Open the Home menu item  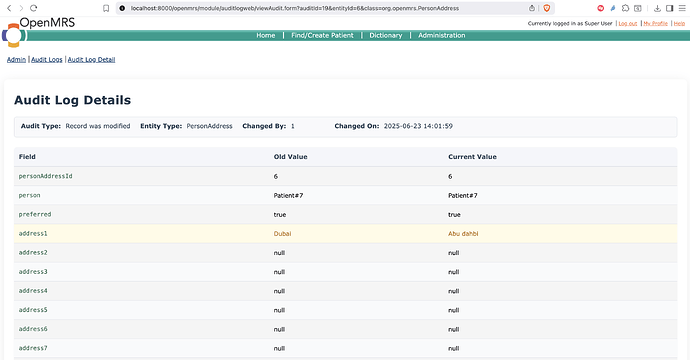click(x=266, y=35)
